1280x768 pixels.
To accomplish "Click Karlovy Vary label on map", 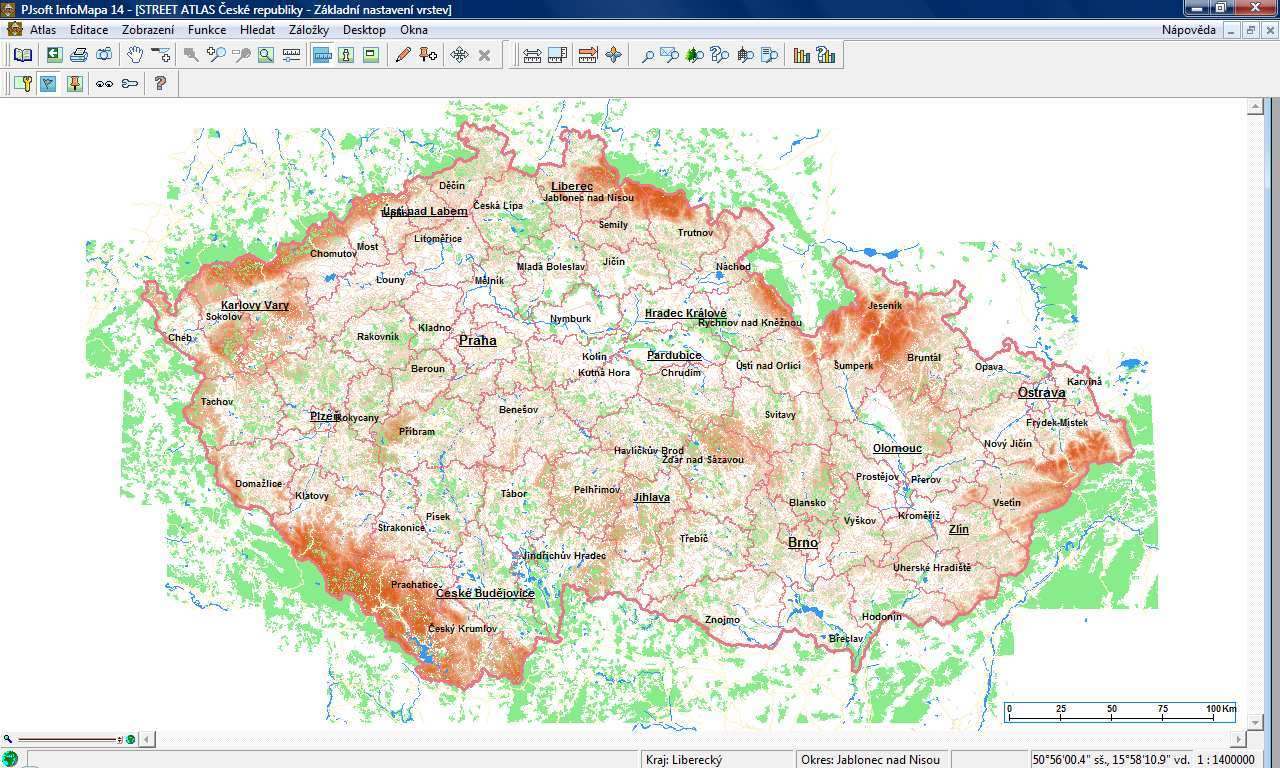I will pos(255,305).
